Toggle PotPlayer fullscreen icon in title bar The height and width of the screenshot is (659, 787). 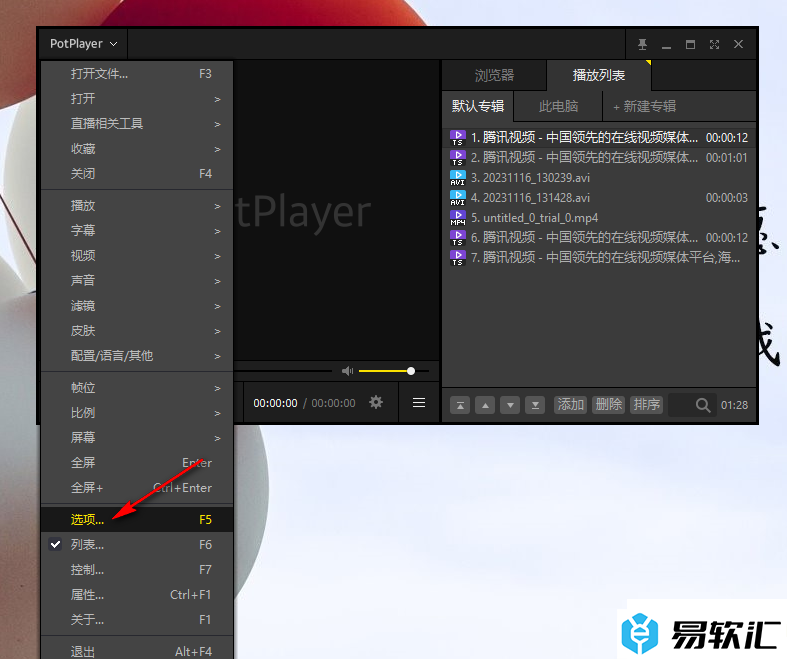tap(714, 44)
